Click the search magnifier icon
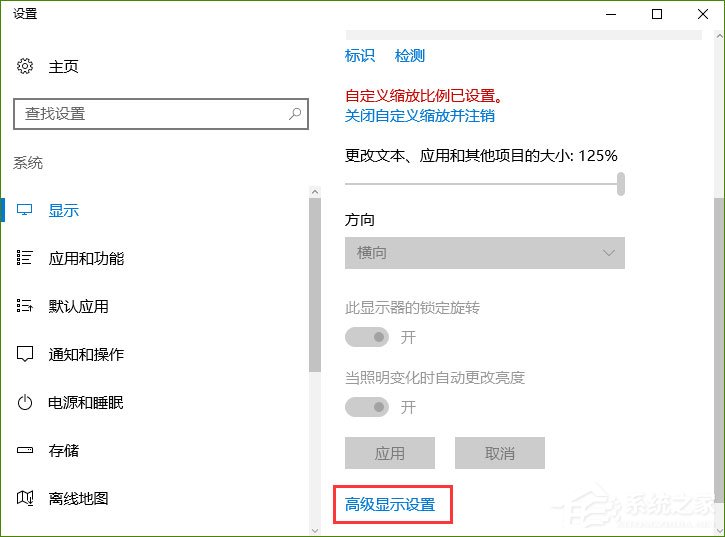 295,114
